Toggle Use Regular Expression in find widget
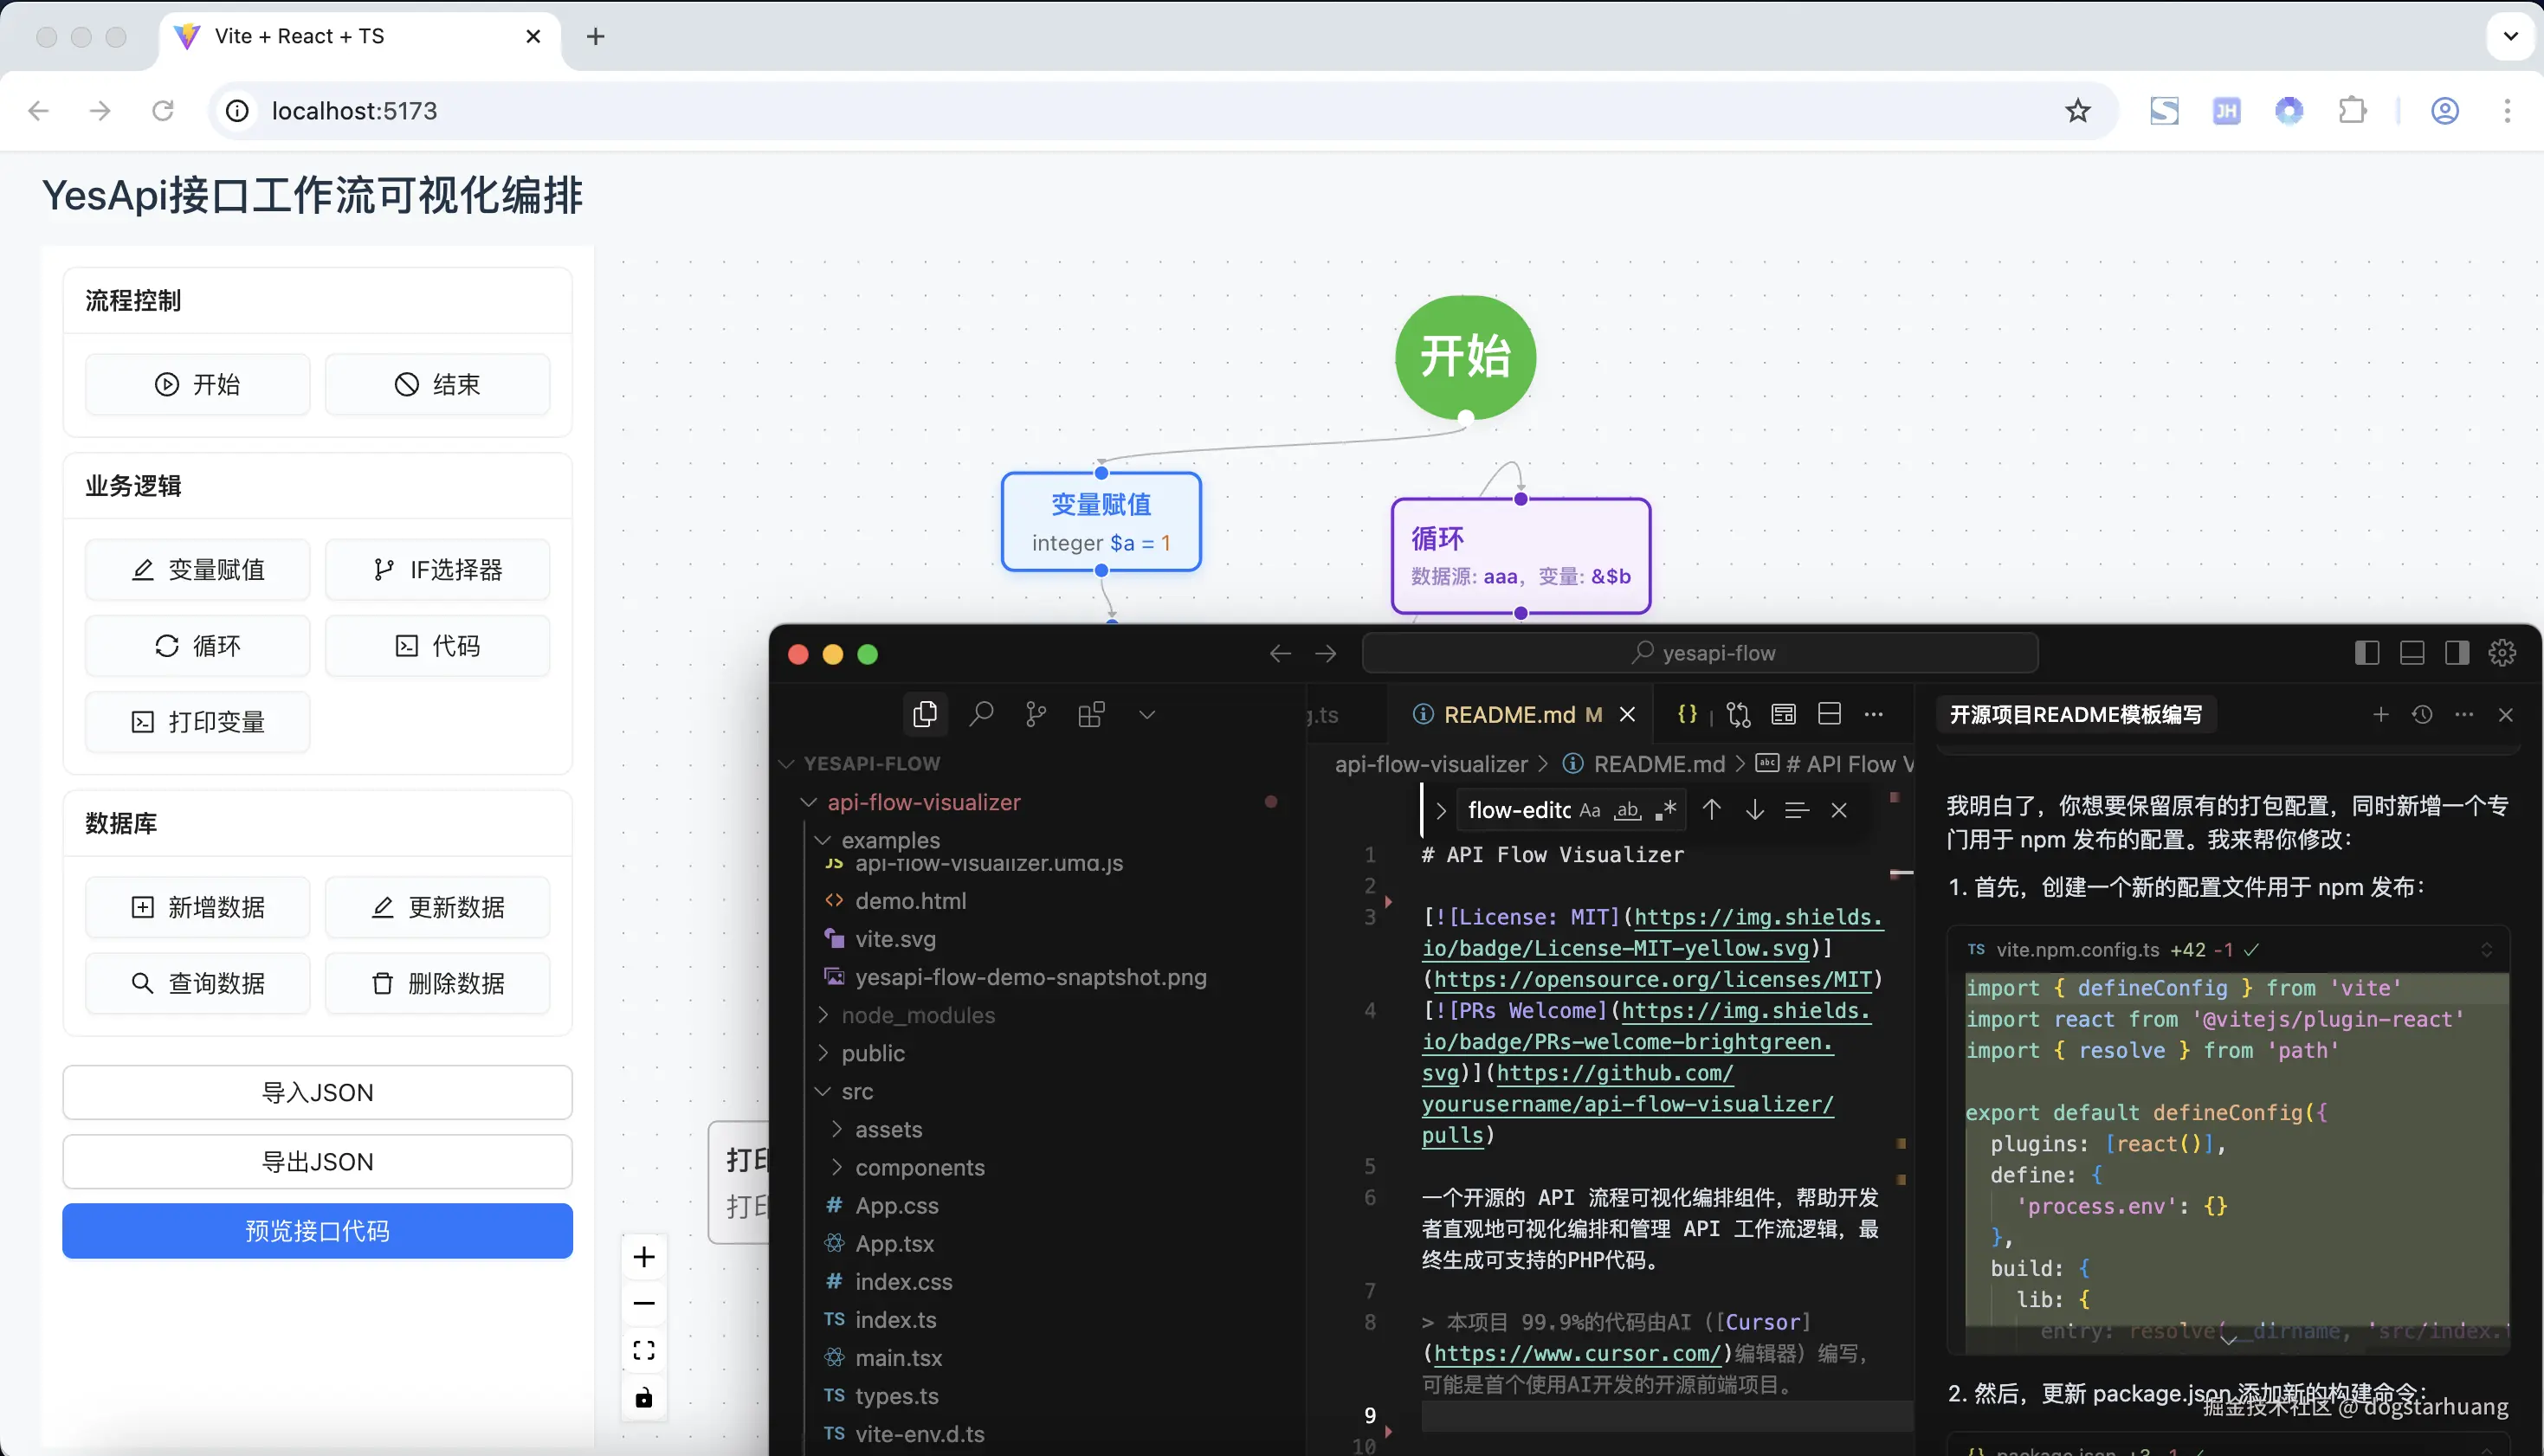Screen dimensions: 2544x1456 (1665, 810)
